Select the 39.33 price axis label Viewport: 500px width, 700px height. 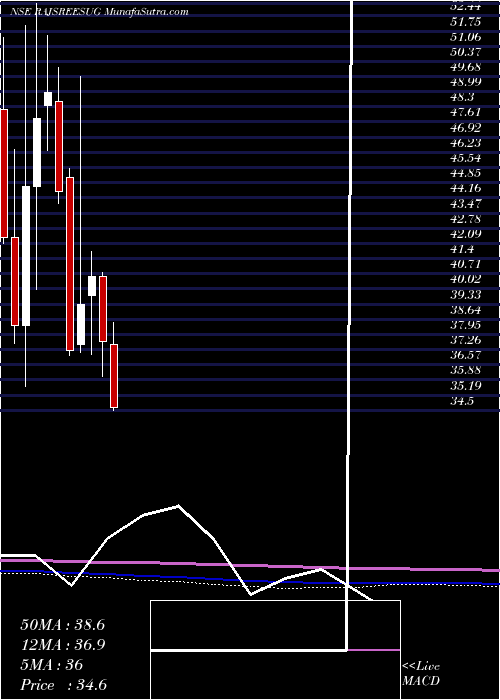(466, 295)
